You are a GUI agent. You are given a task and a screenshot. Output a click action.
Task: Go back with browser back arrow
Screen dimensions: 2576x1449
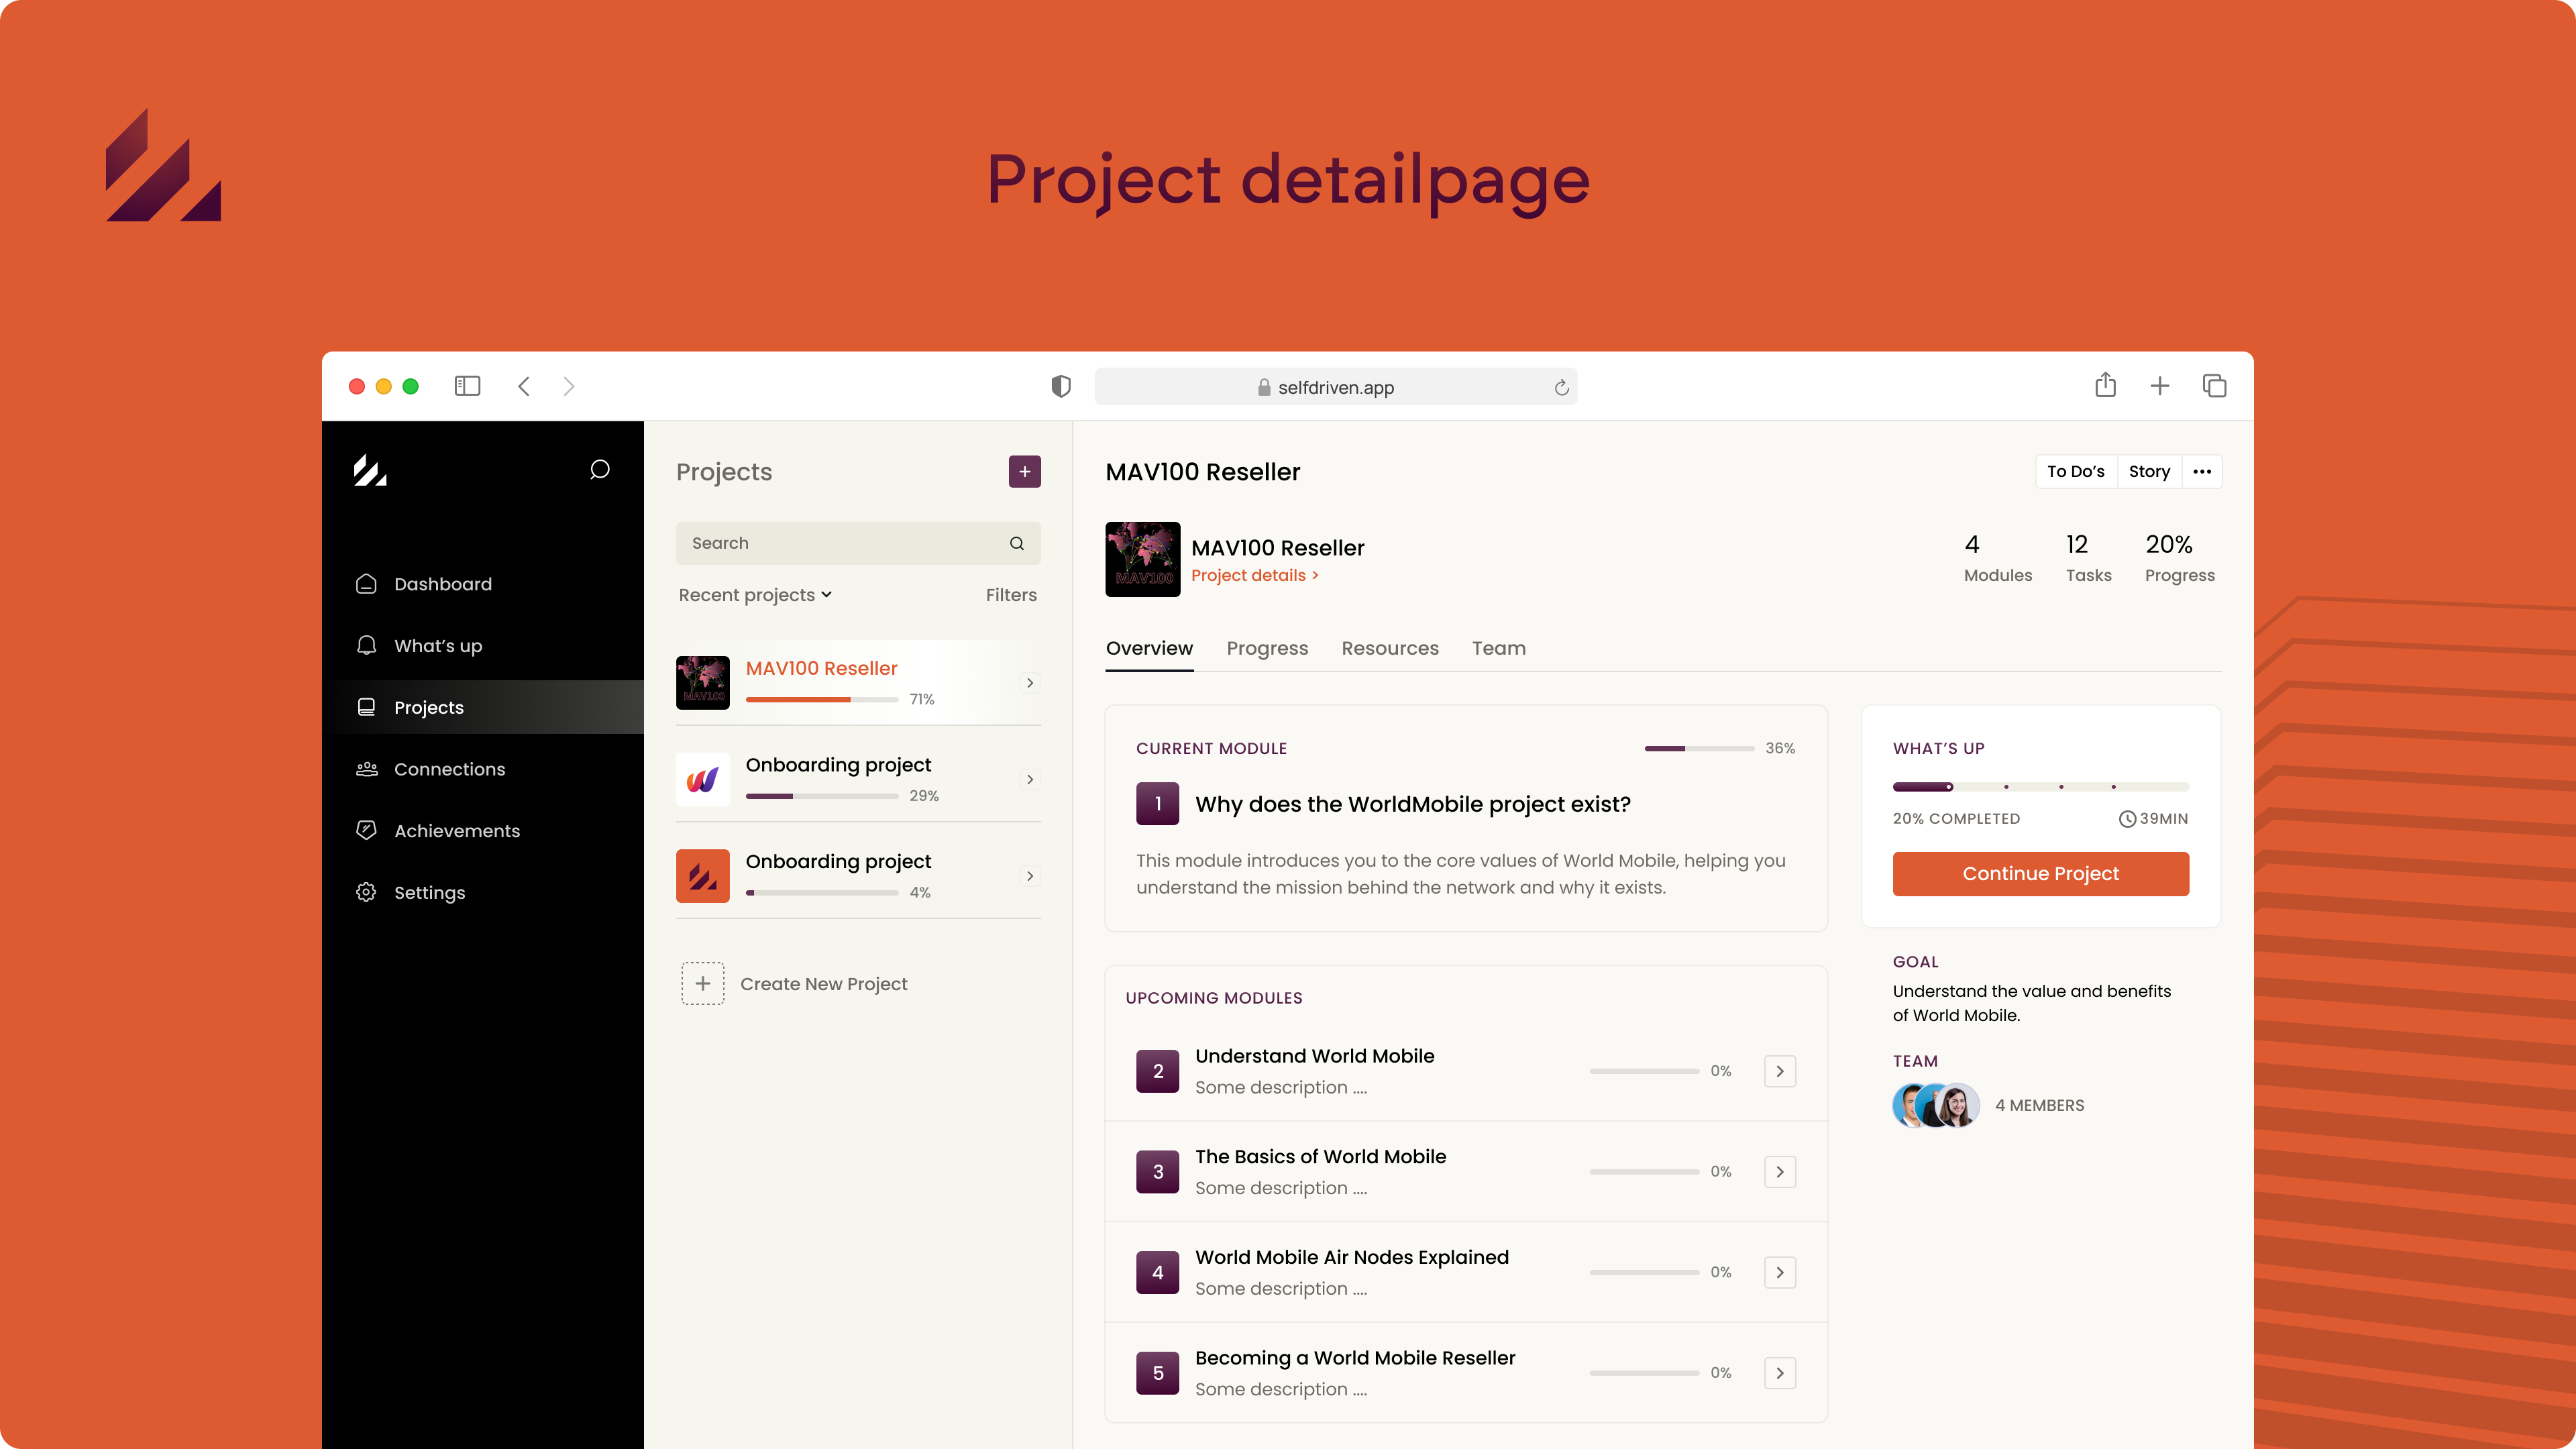tap(524, 386)
